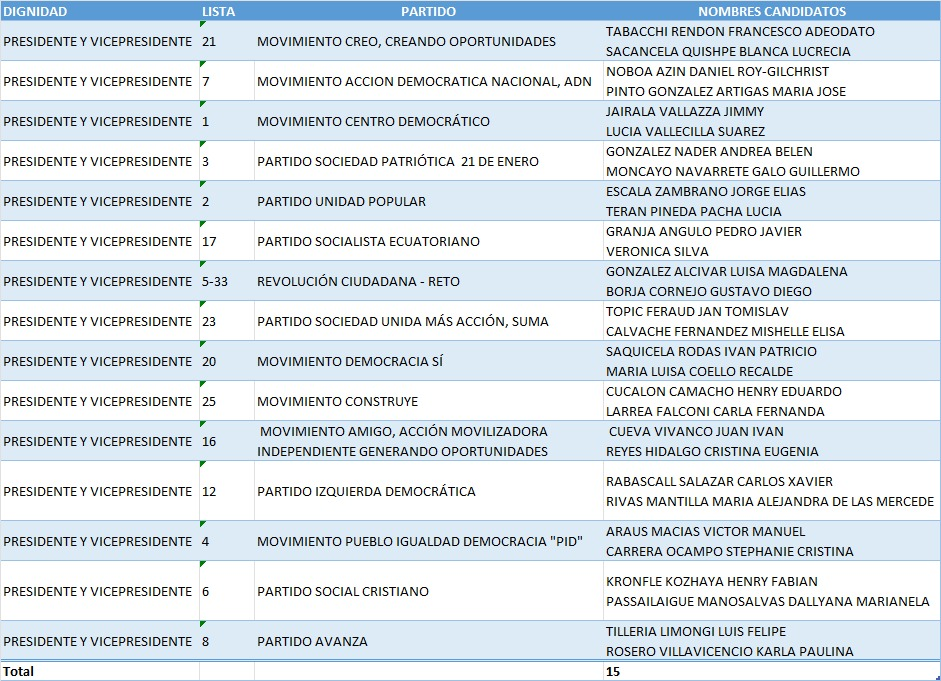Image resolution: width=941 pixels, height=681 pixels.
Task: Select candidate PASSAILAIGUE MANOSALVAS DALLYANA MARIANELA
Action: pyautogui.click(x=768, y=601)
